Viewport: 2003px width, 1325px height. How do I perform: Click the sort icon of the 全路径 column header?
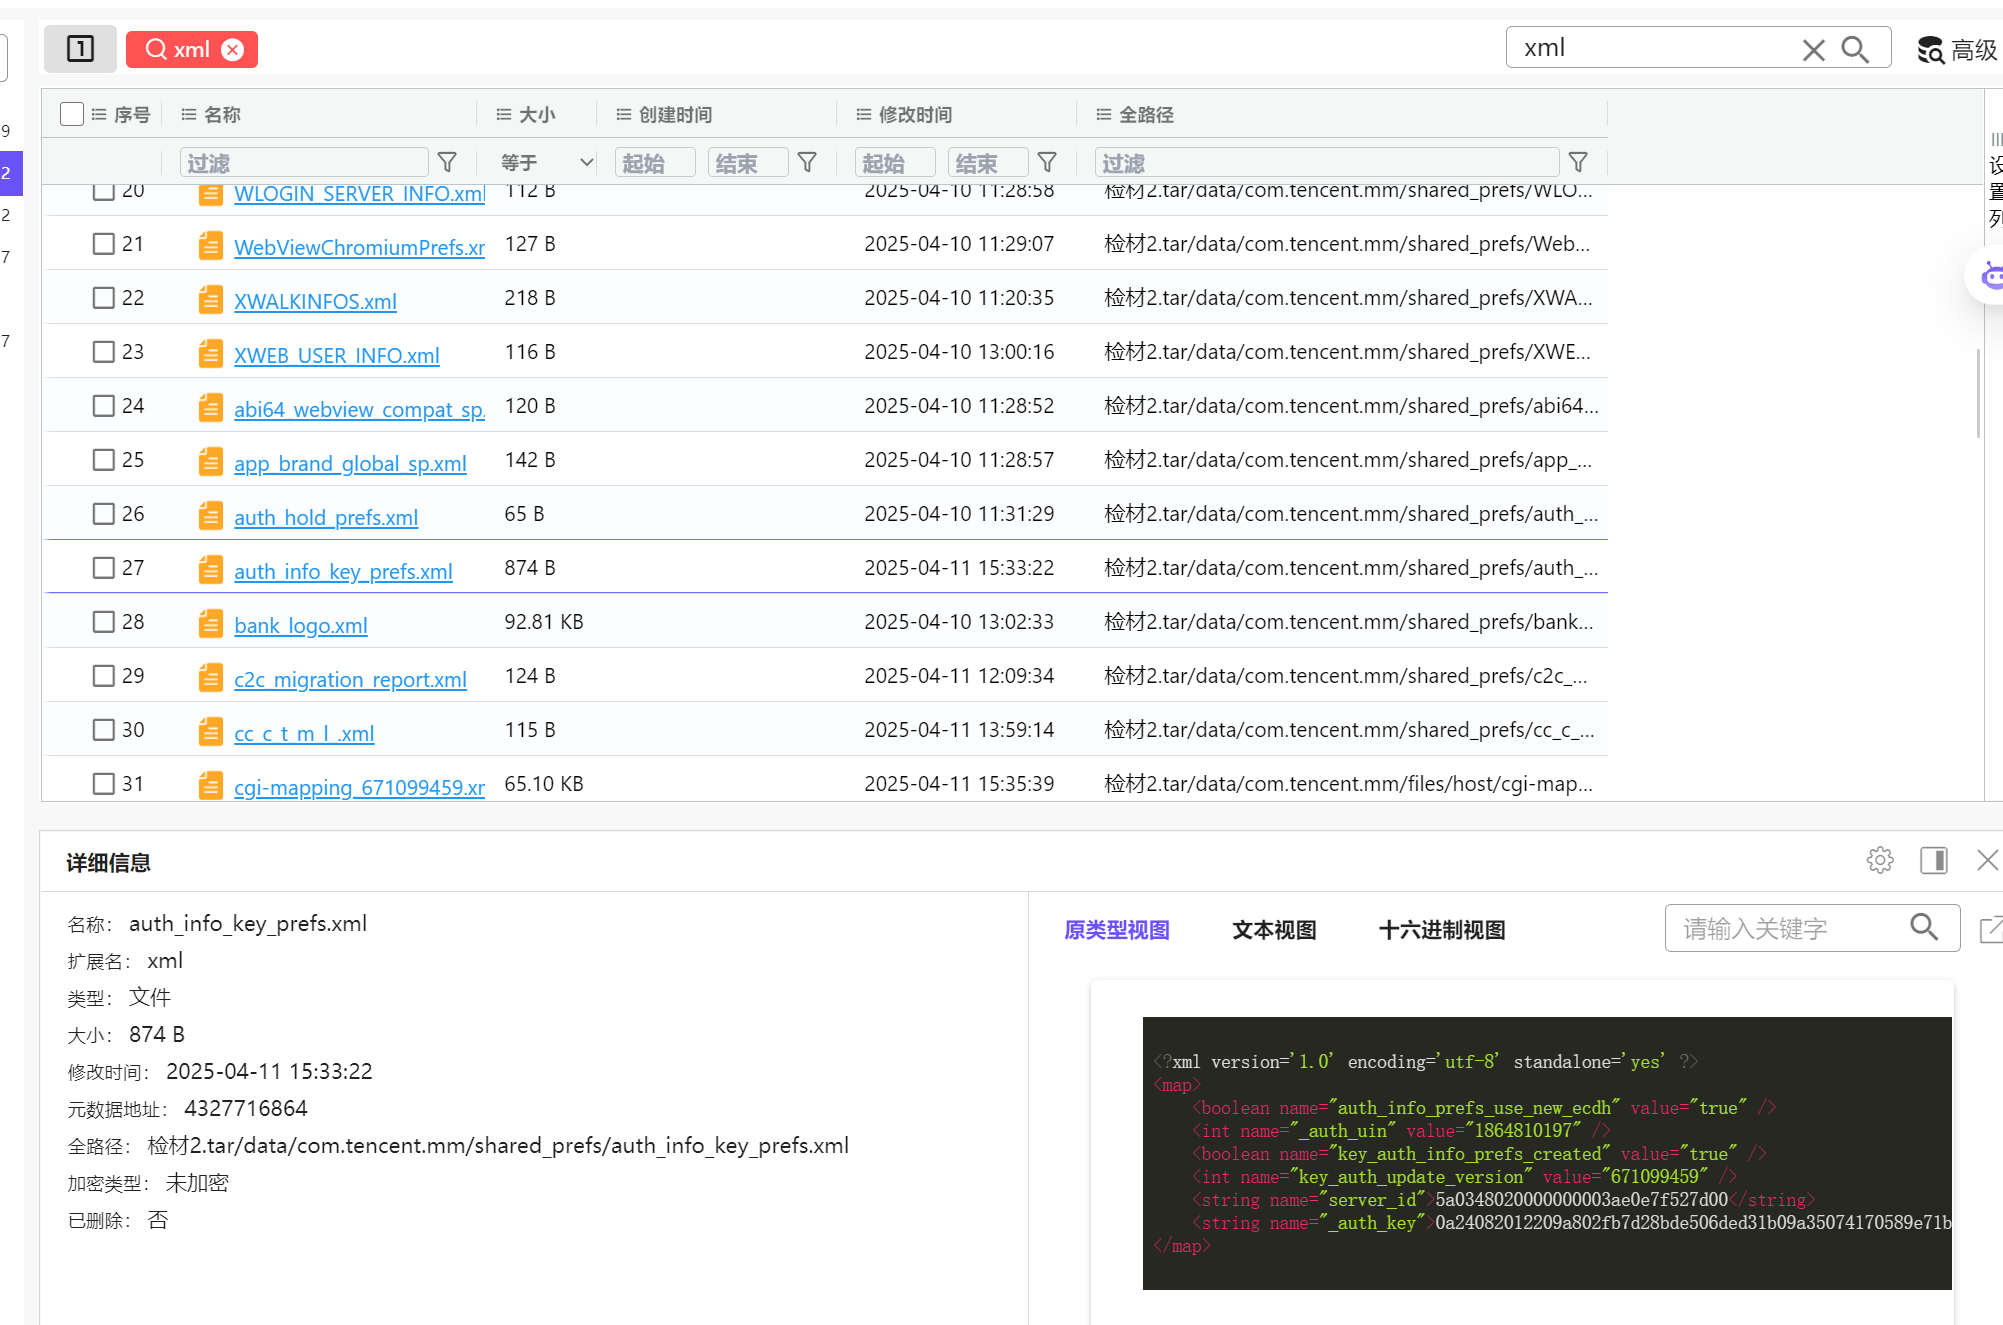tap(1104, 114)
